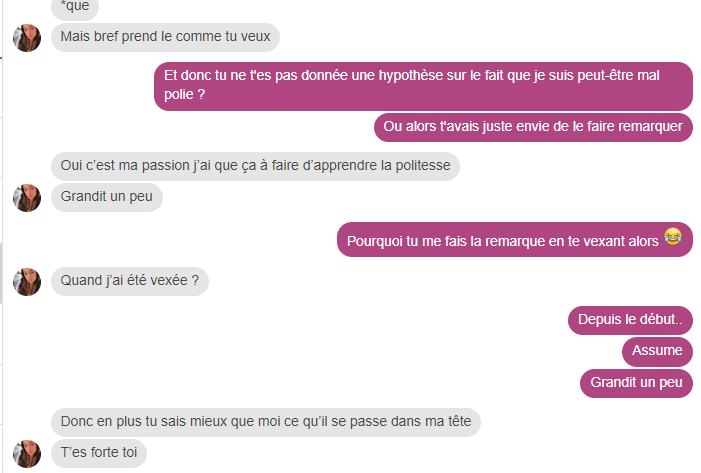Select the '*que' correction message
This screenshot has height=473, width=701.
[x=75, y=8]
